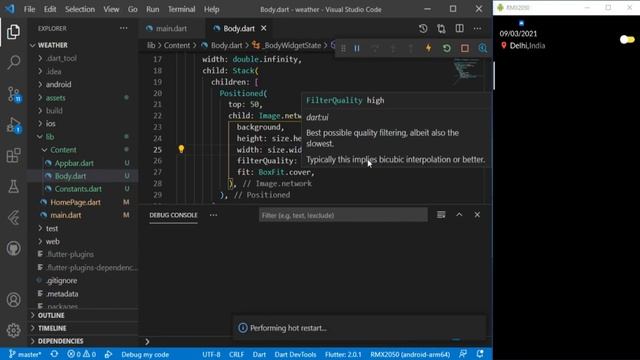Click the lightbulb code action on line 25
This screenshot has height=360, width=640.
pyautogui.click(x=181, y=149)
